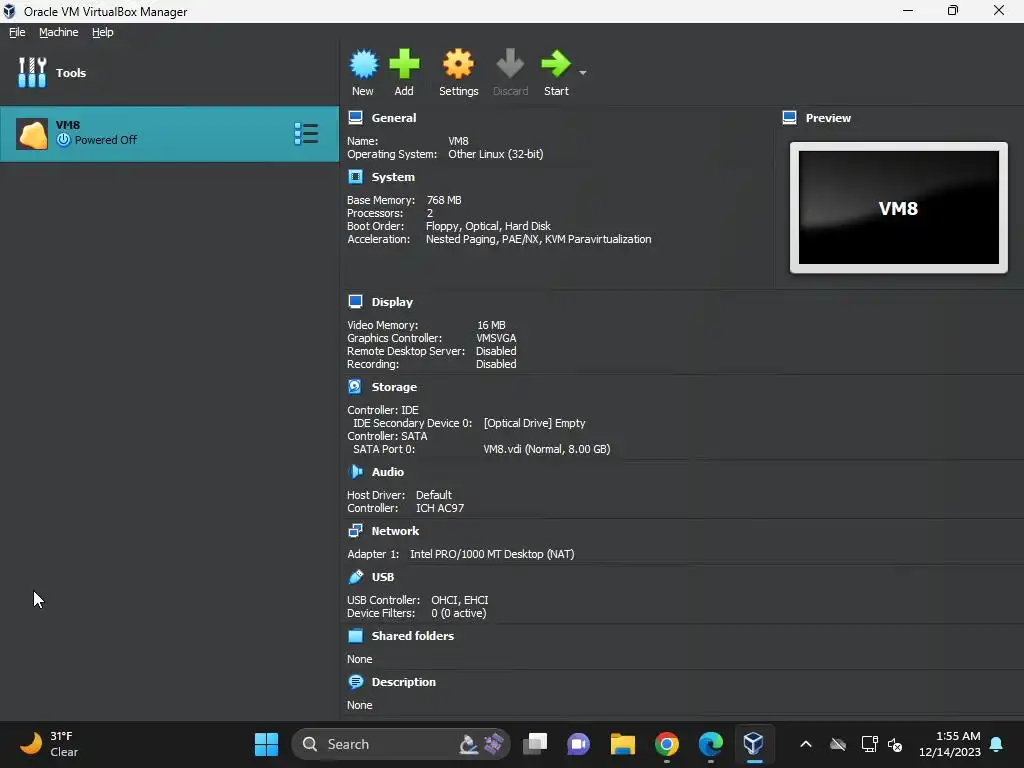Open the weather widget showing 31°F
The width and height of the screenshot is (1024, 768).
pos(49,744)
